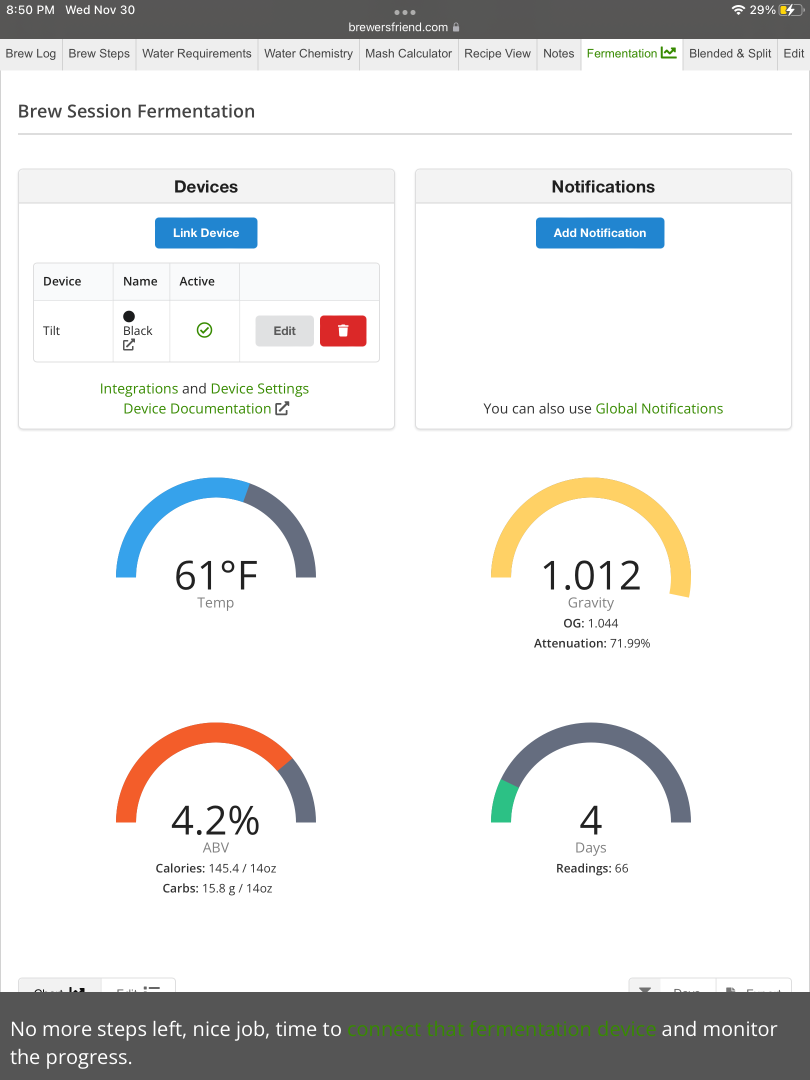The image size is (810, 1080).
Task: Edit the Tilt device entry
Action: point(284,331)
